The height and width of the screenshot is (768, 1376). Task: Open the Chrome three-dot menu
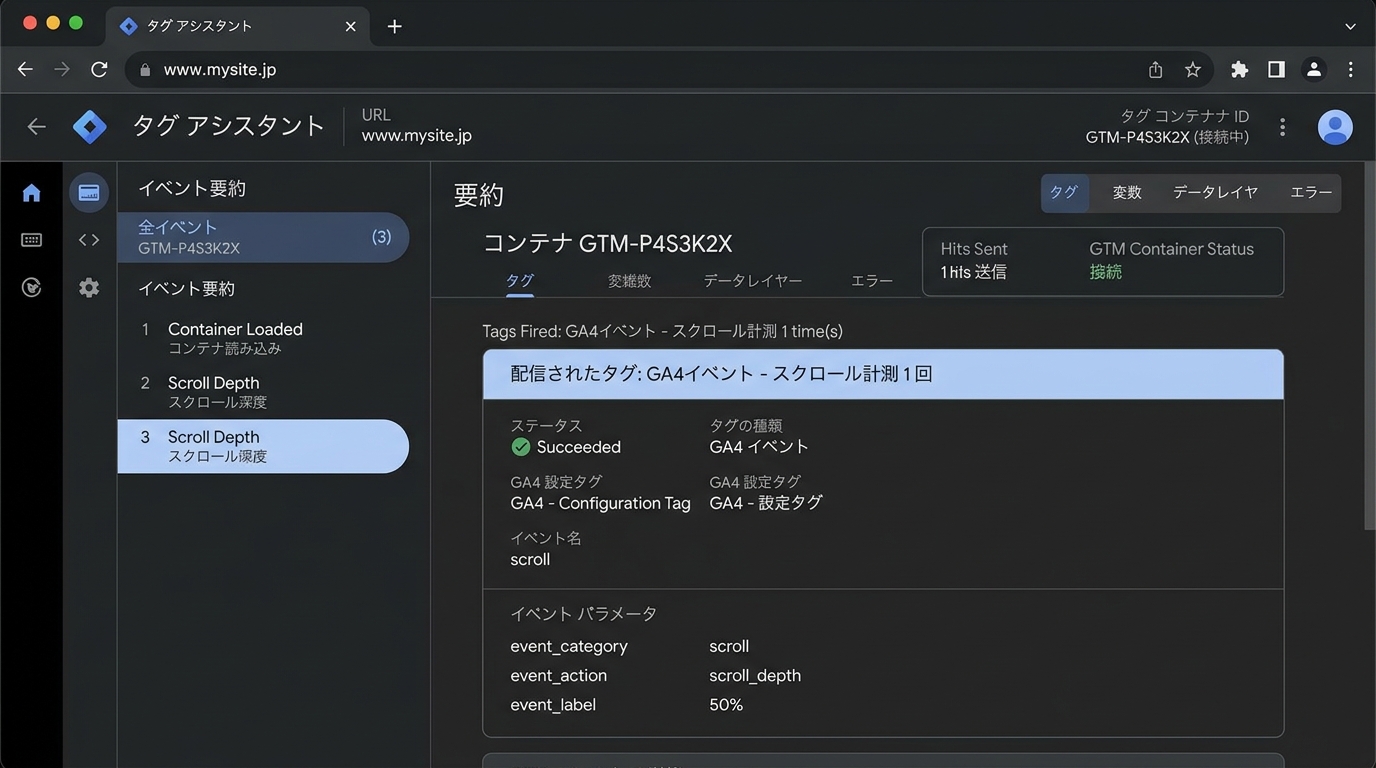click(1350, 69)
